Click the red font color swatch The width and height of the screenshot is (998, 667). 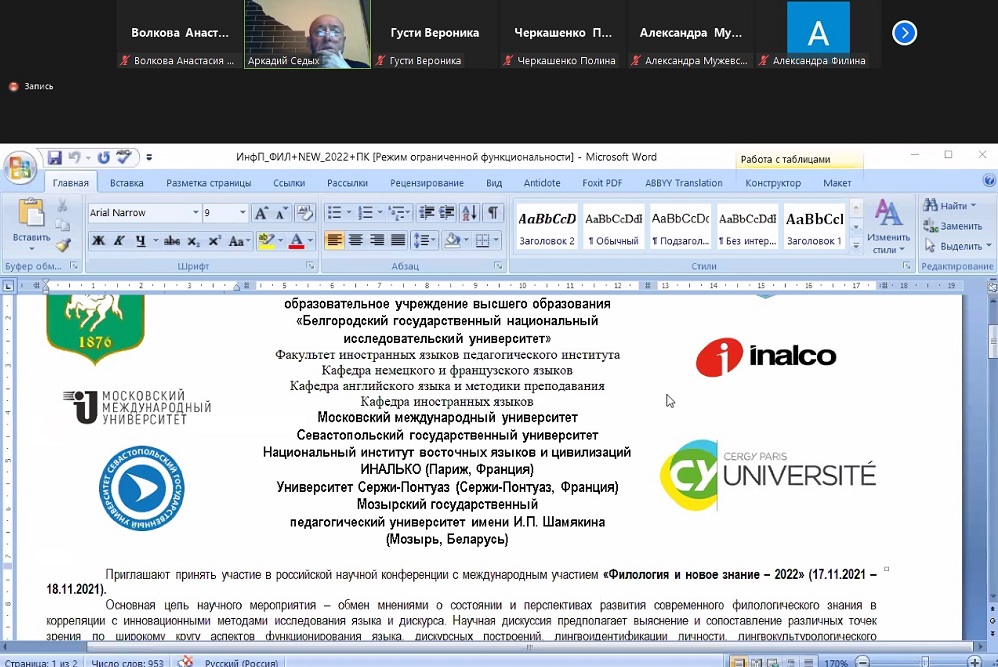pyautogui.click(x=295, y=241)
